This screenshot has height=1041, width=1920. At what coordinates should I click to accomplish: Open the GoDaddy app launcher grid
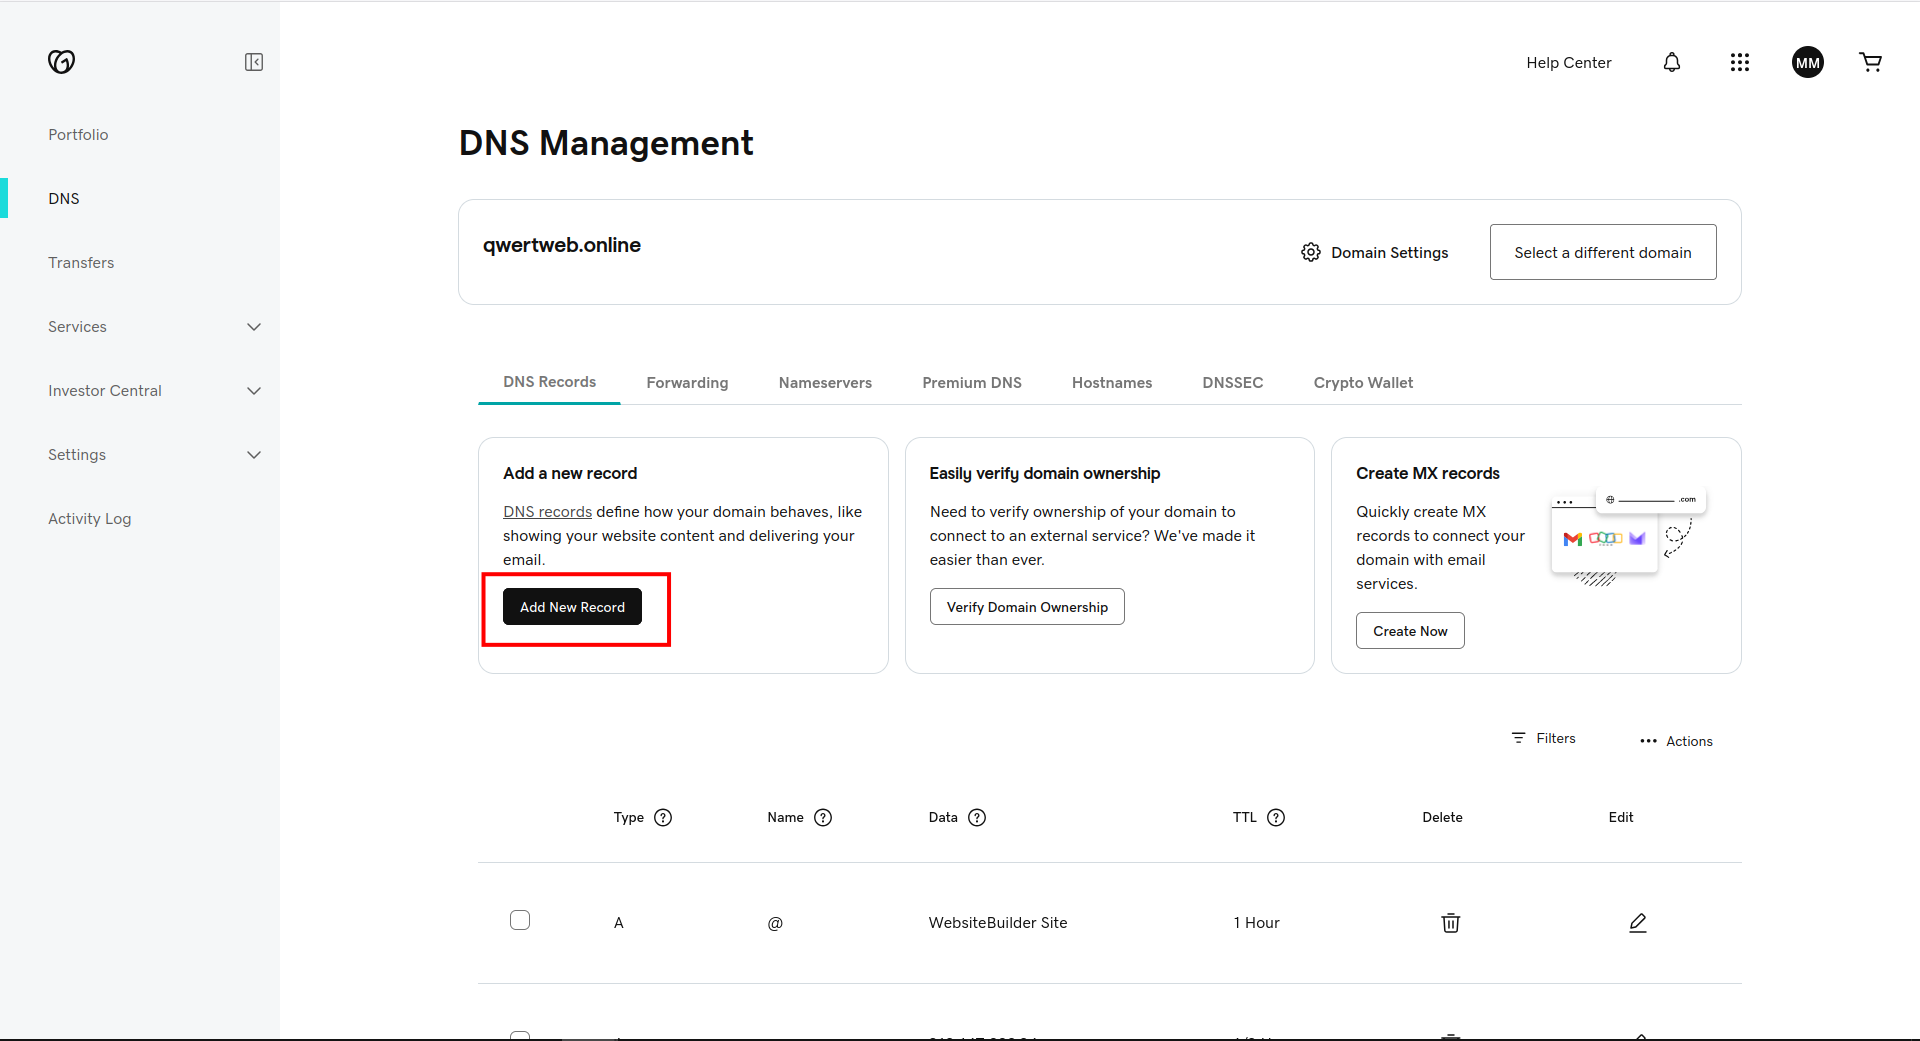[x=1739, y=62]
